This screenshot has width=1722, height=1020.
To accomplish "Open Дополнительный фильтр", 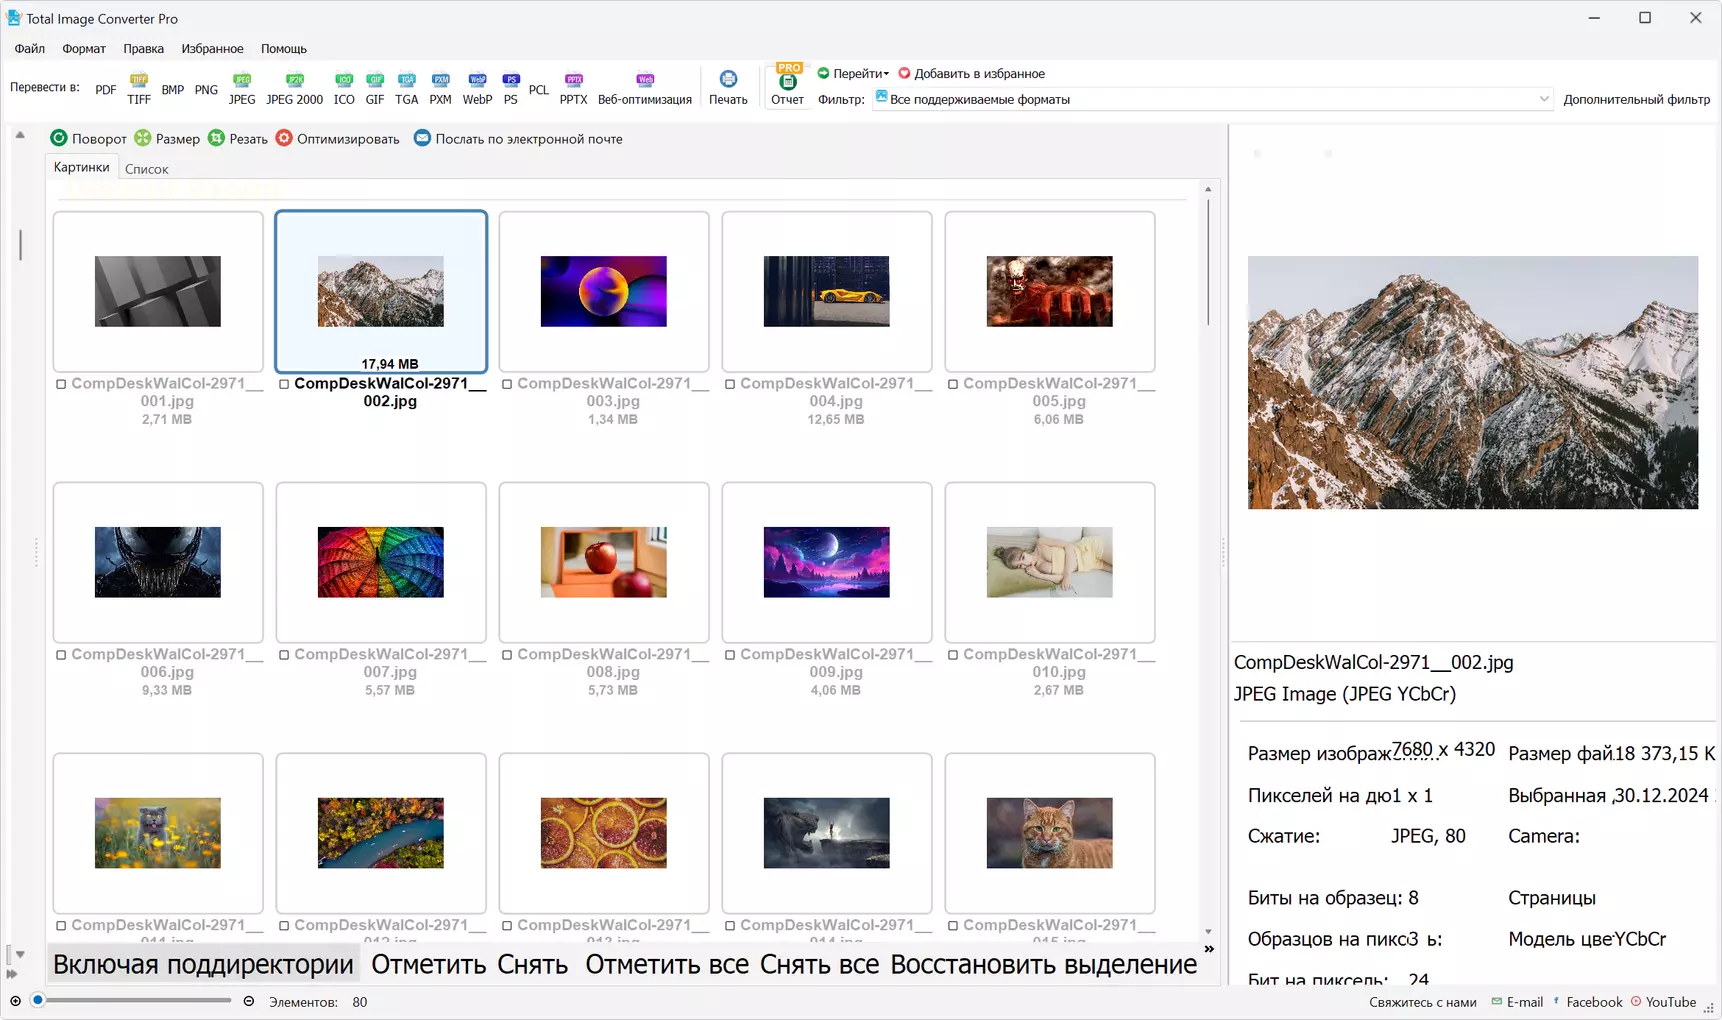I will (x=1636, y=99).
